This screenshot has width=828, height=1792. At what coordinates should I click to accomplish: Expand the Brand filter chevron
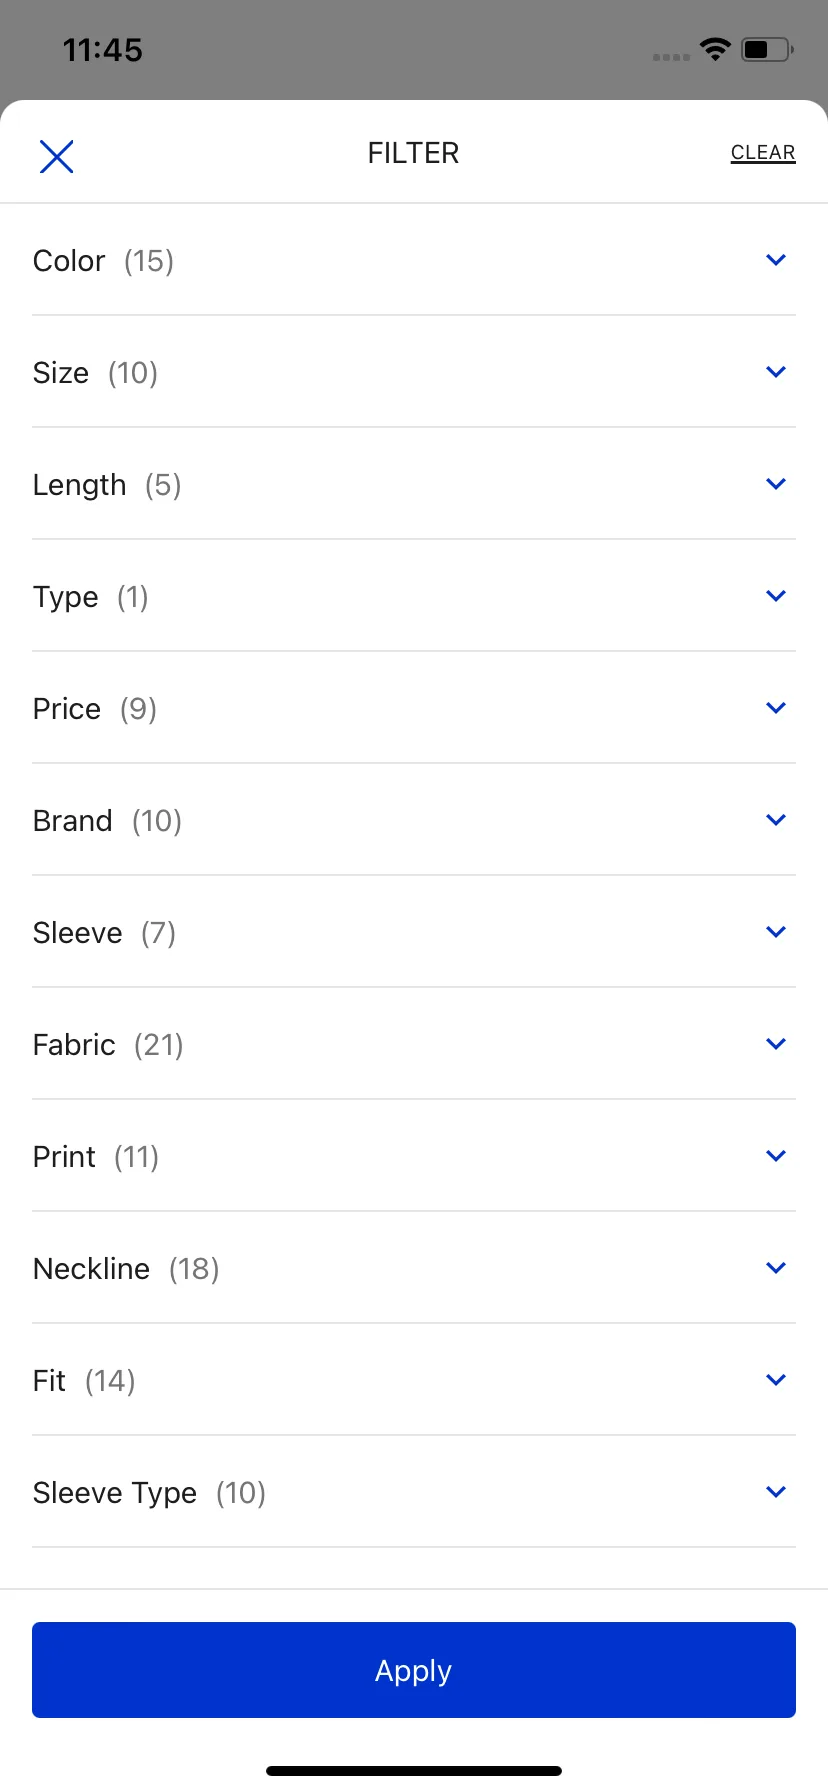776,820
